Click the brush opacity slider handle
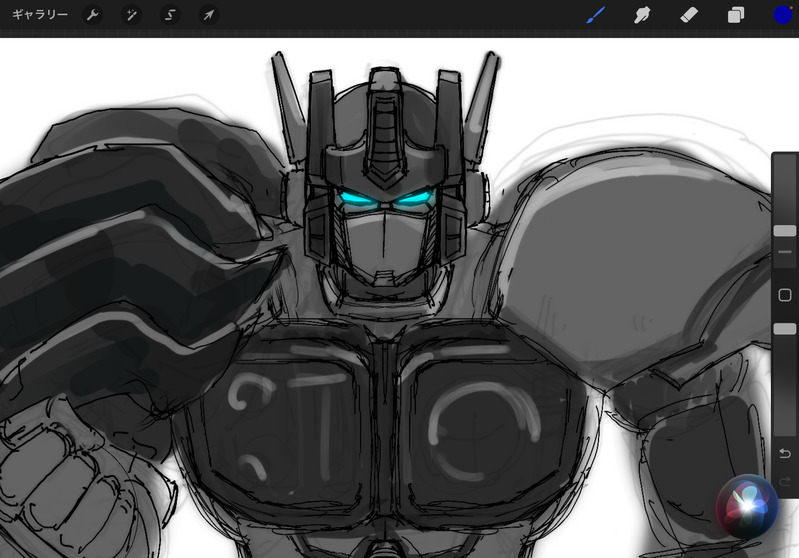 click(785, 329)
